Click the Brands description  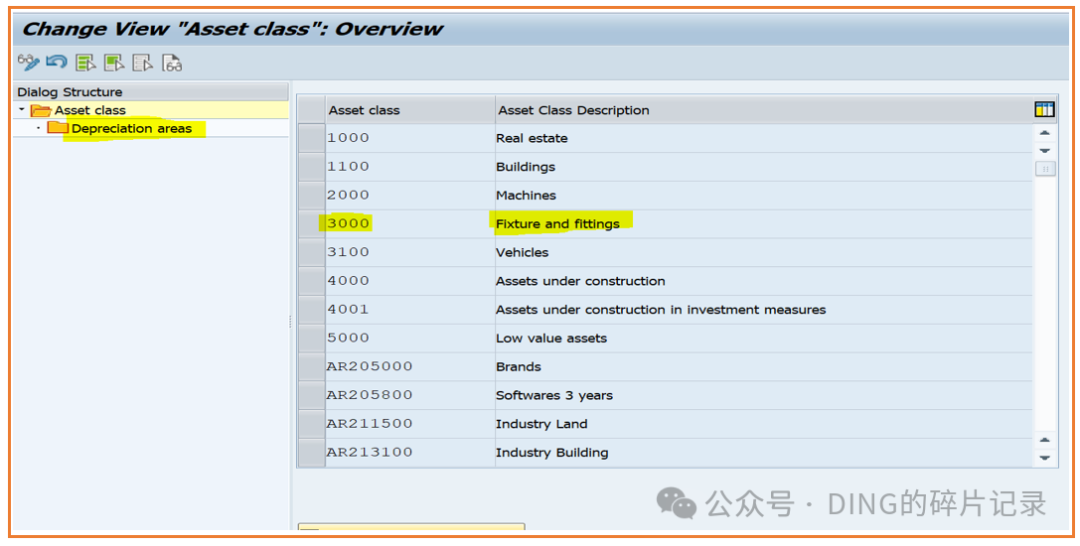point(519,367)
